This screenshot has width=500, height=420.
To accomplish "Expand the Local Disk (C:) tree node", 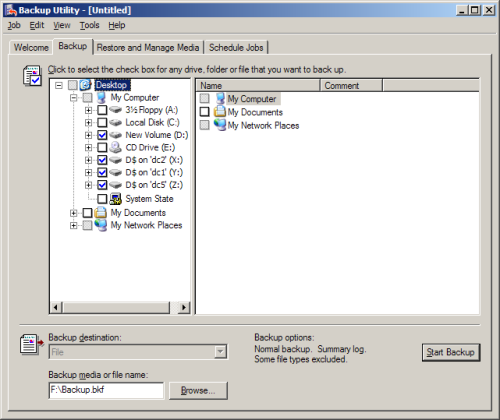I will tap(88, 123).
